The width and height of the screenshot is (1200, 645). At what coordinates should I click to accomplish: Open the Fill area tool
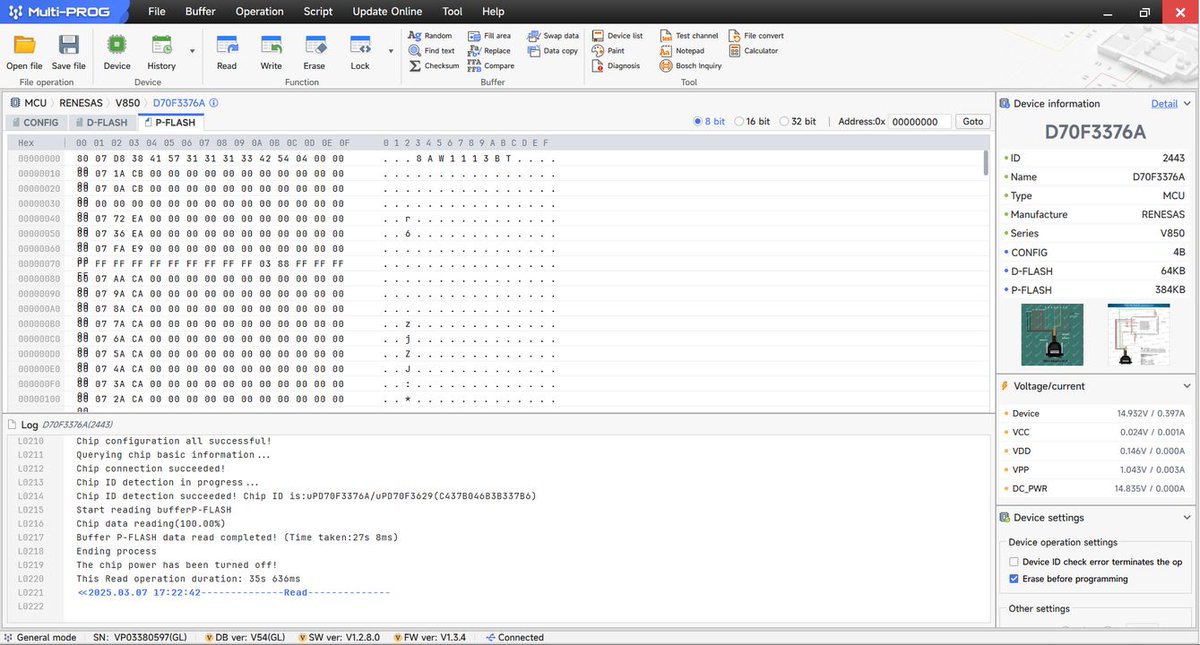[x=489, y=36]
